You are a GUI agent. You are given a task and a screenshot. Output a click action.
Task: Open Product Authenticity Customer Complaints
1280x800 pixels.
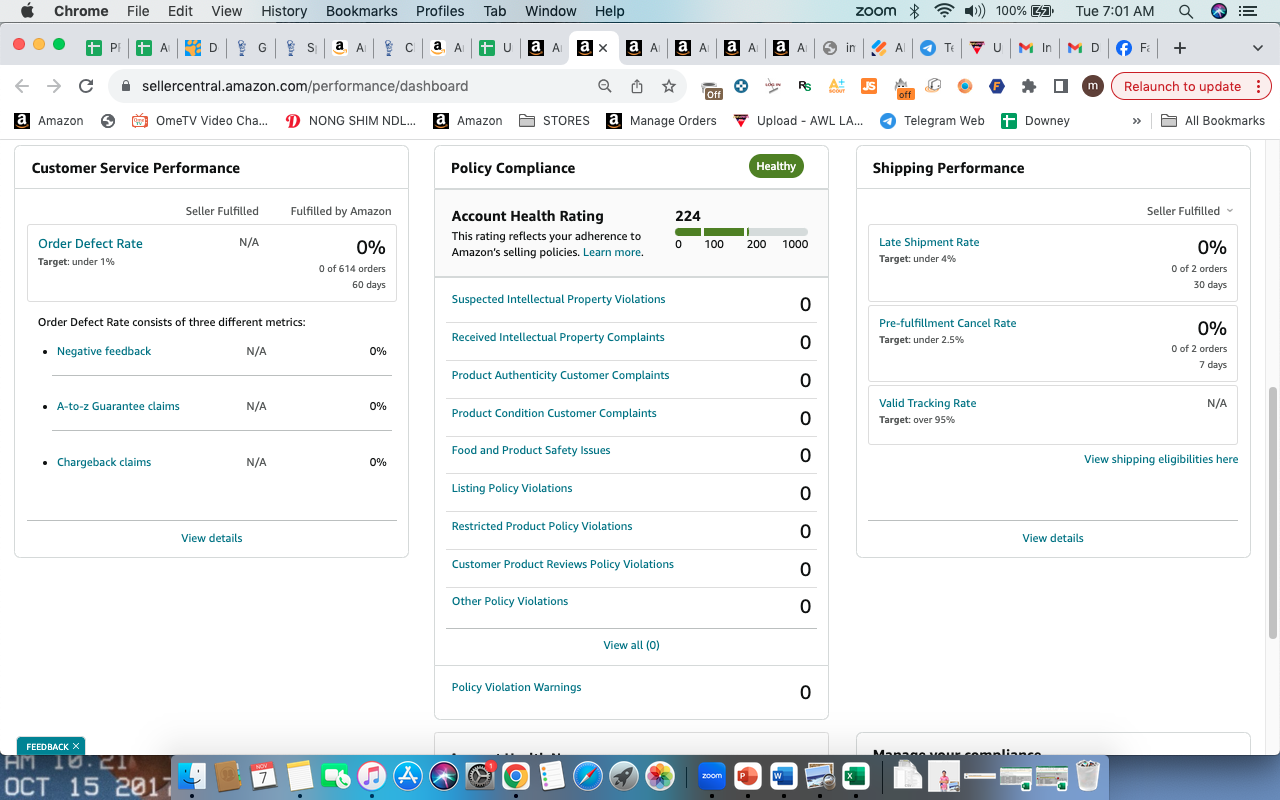point(560,375)
